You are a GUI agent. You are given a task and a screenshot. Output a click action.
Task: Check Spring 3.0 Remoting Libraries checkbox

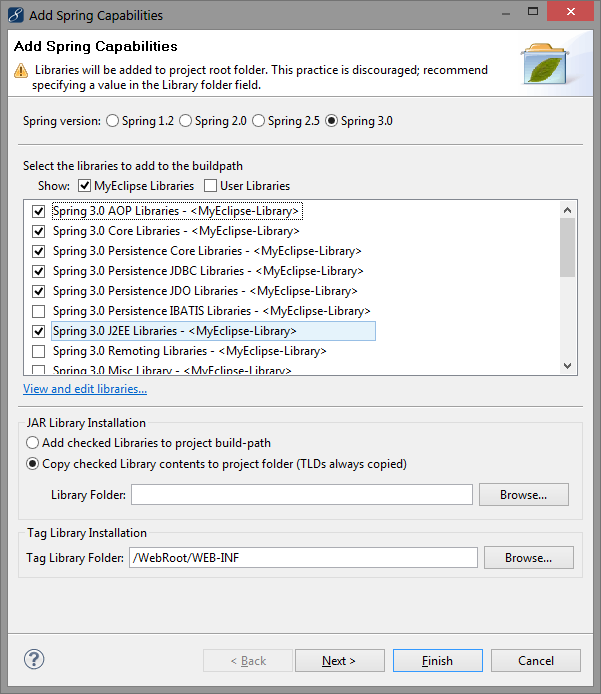click(39, 351)
